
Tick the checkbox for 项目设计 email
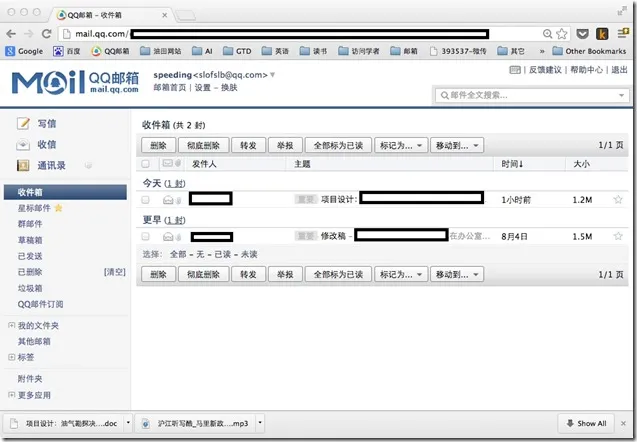click(x=145, y=199)
